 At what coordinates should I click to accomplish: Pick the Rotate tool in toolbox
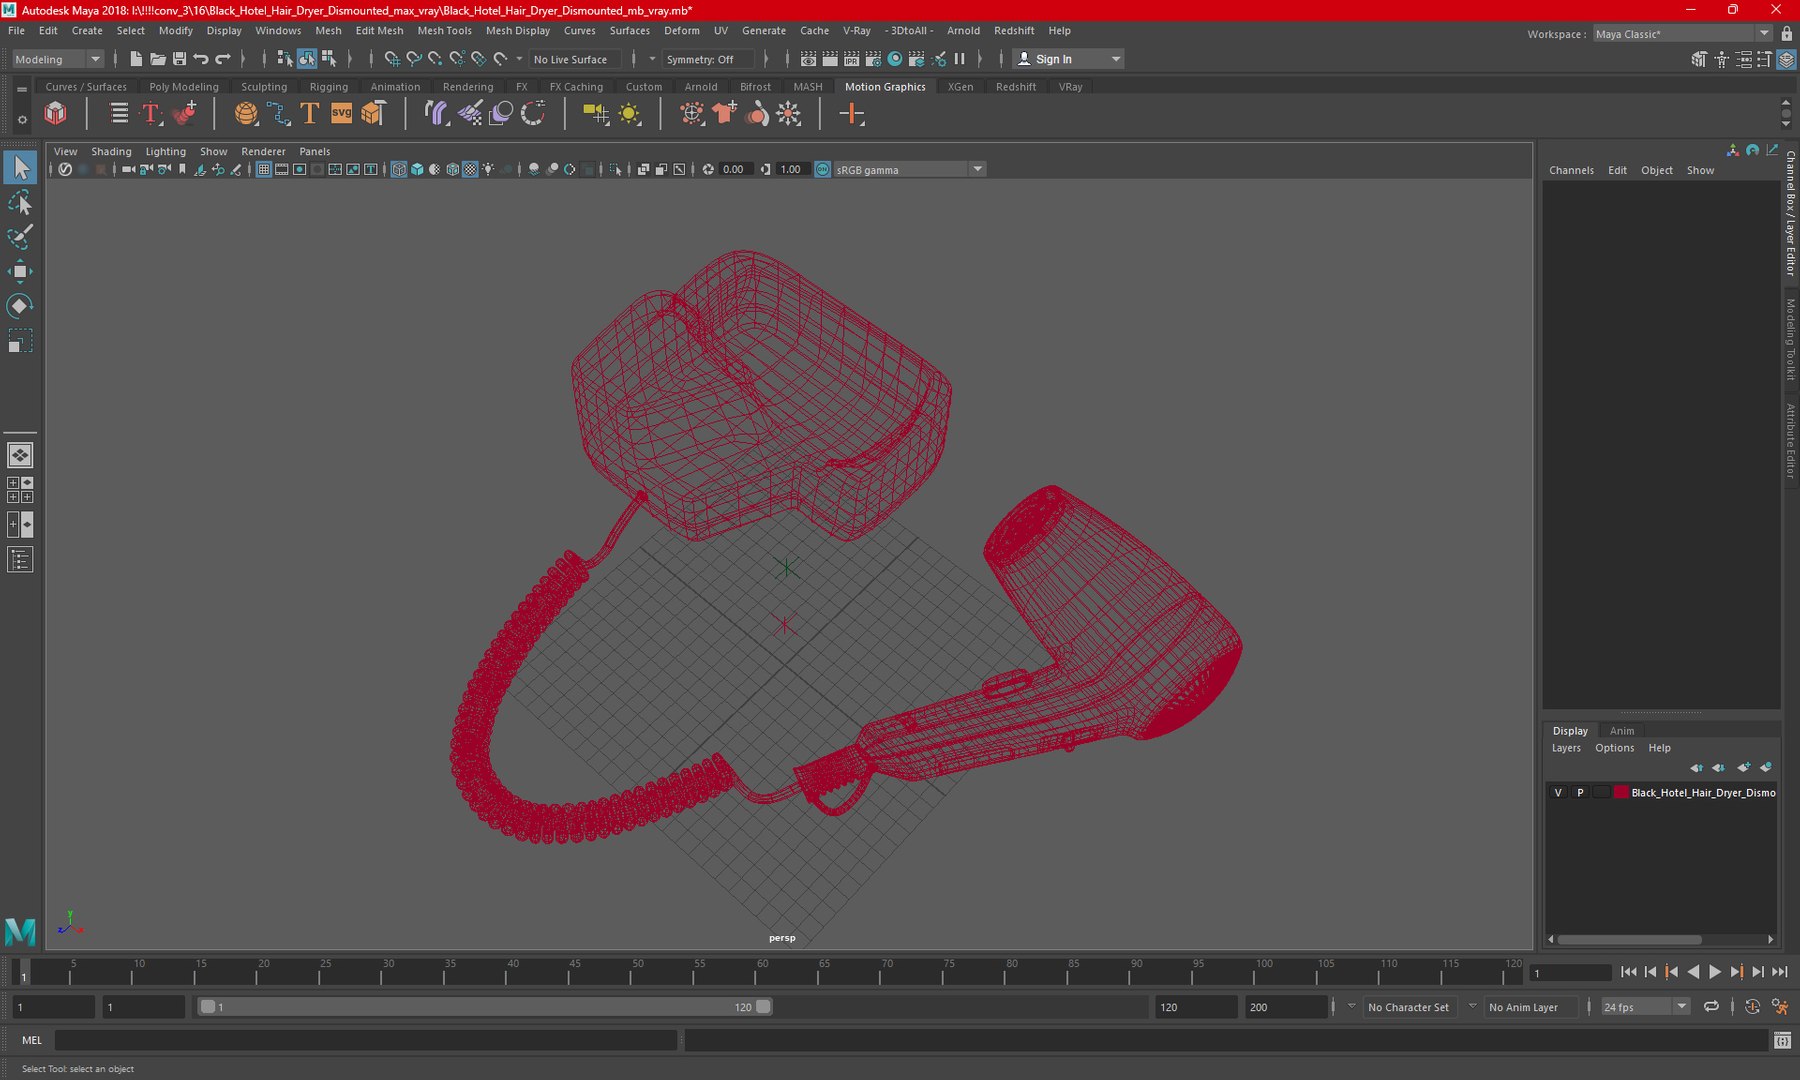pos(20,305)
